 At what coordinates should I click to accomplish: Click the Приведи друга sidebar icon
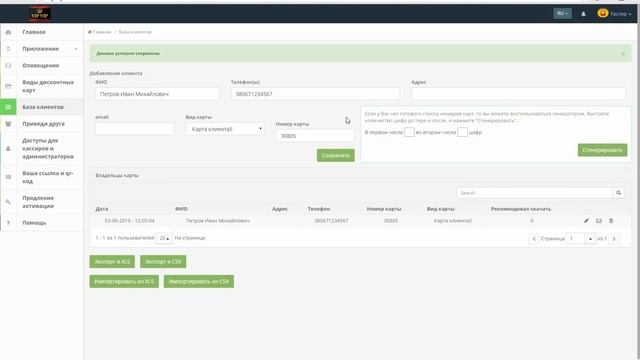click(x=8, y=124)
